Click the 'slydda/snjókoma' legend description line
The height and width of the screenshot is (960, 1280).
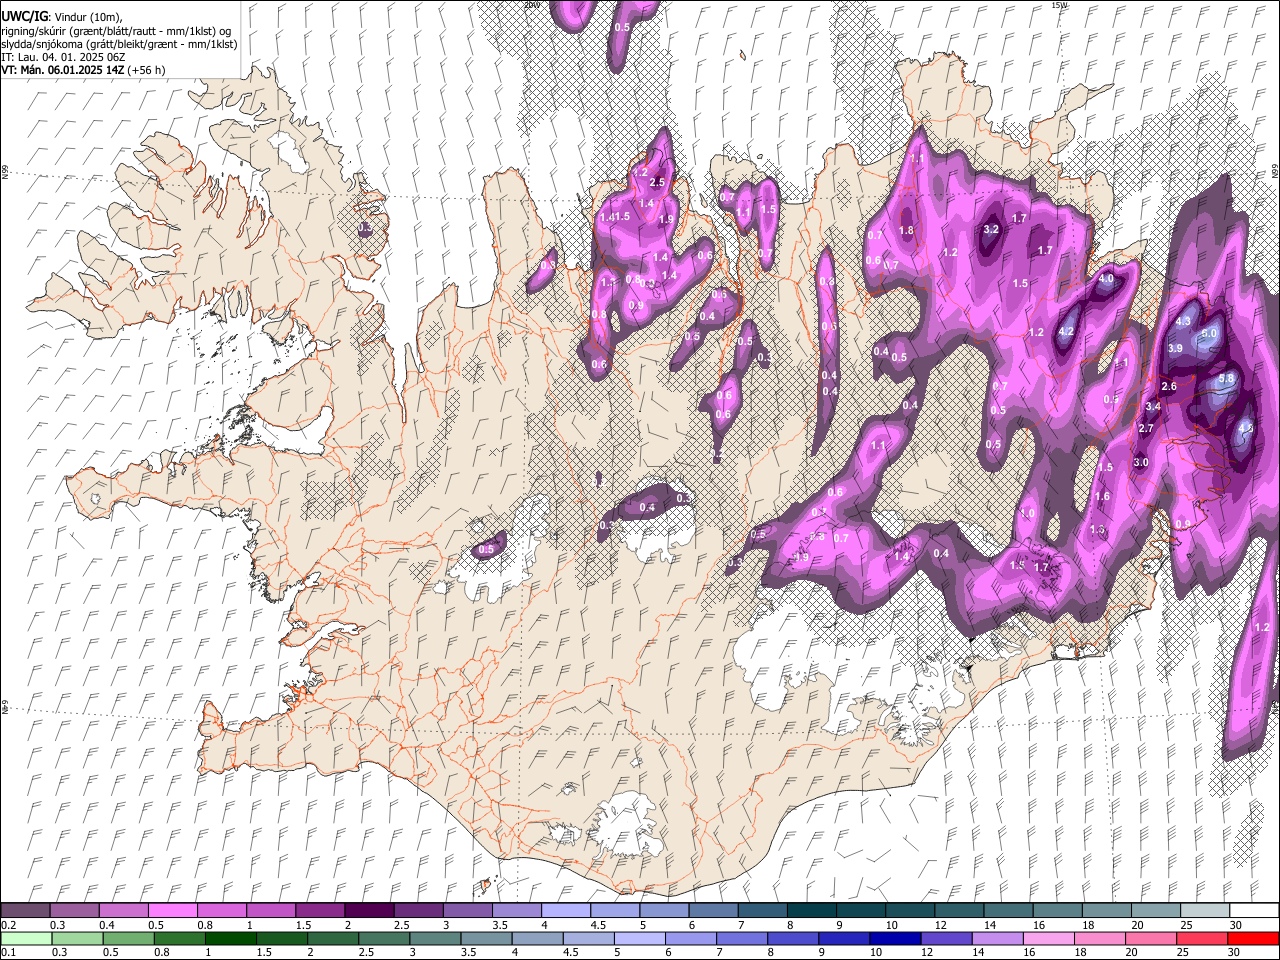(x=119, y=44)
